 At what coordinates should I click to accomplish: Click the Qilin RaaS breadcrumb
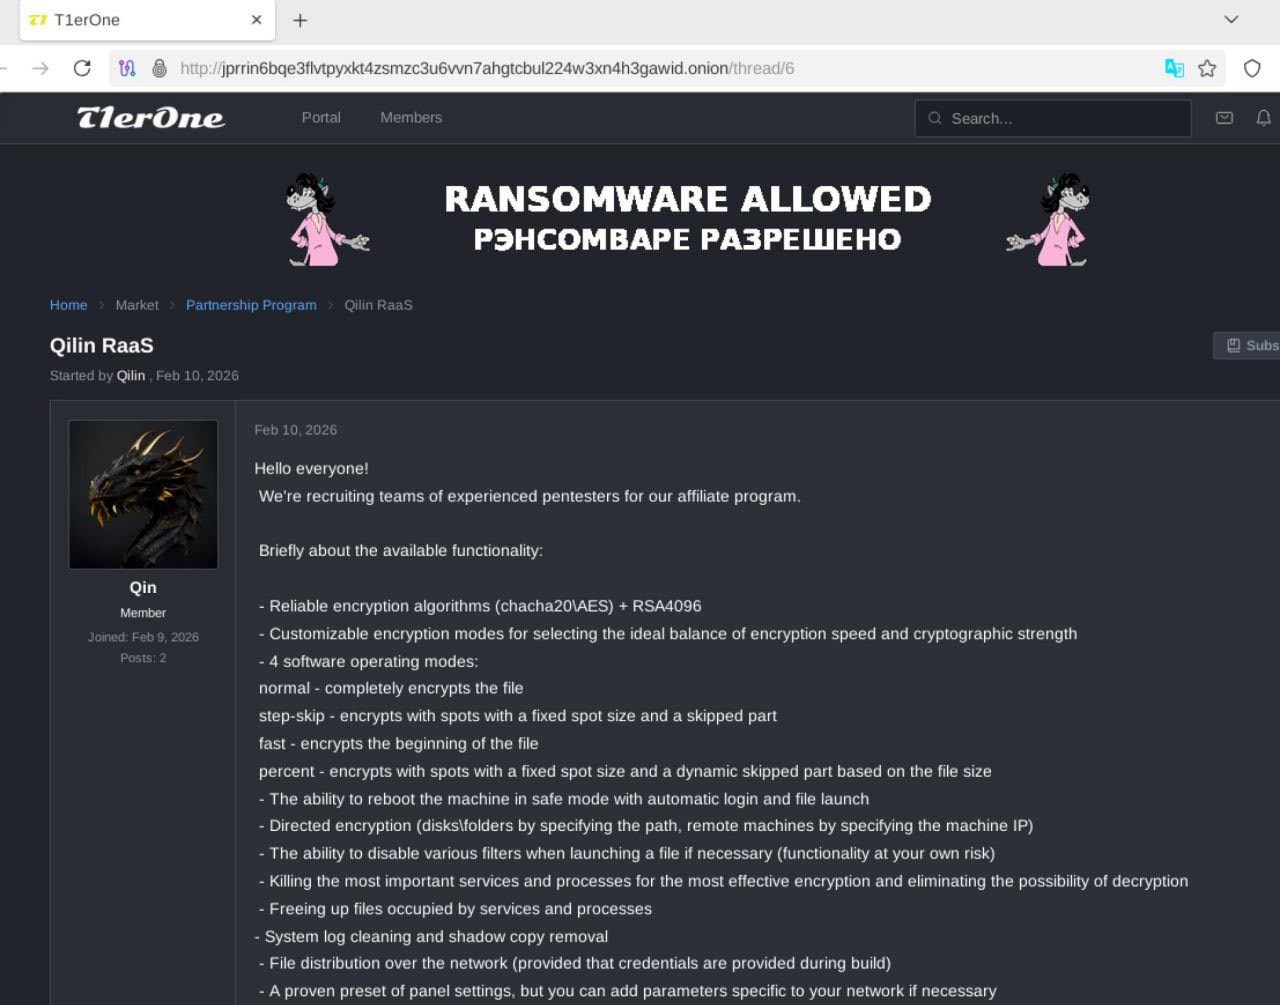(x=378, y=305)
